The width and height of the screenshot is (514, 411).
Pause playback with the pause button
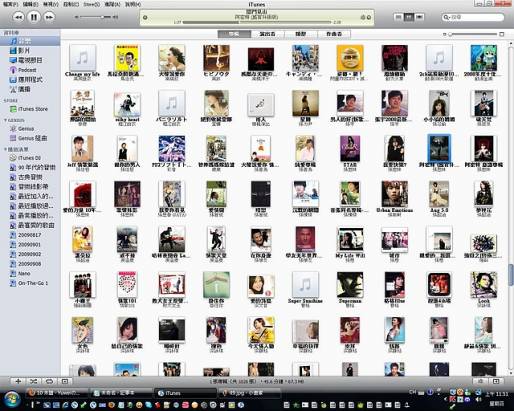34,17
